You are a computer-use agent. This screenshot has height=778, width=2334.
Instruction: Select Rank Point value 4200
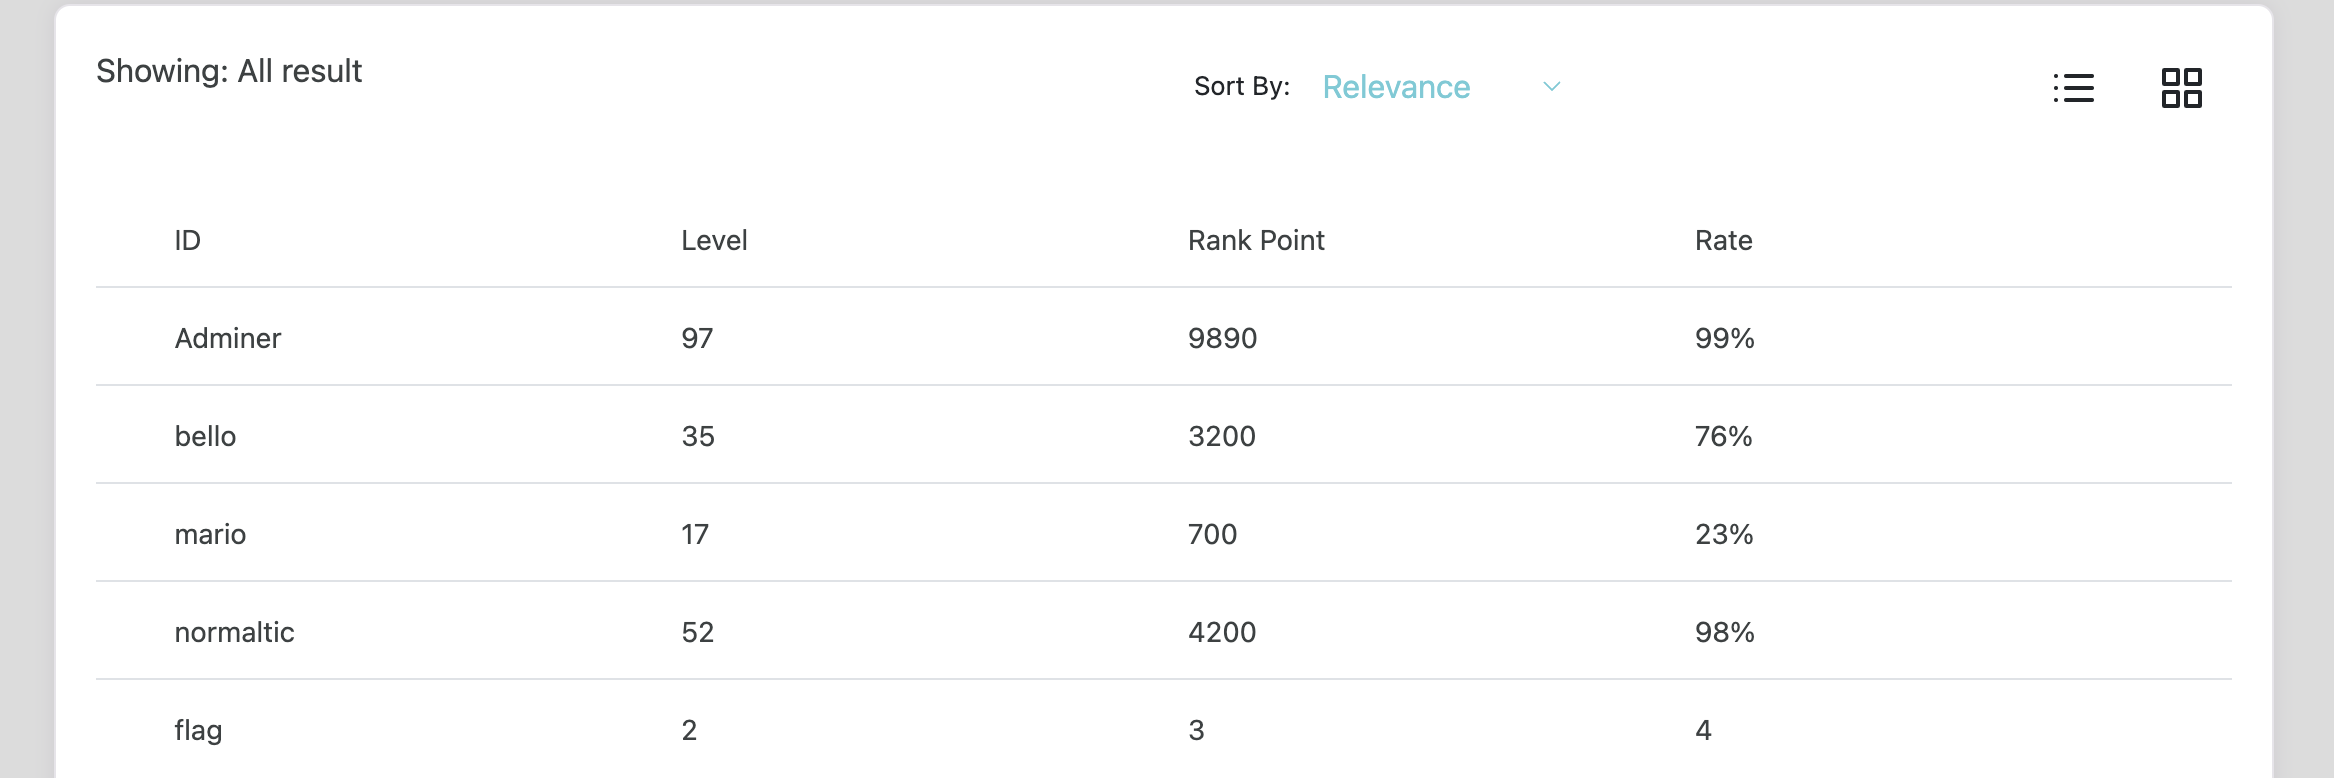1222,632
